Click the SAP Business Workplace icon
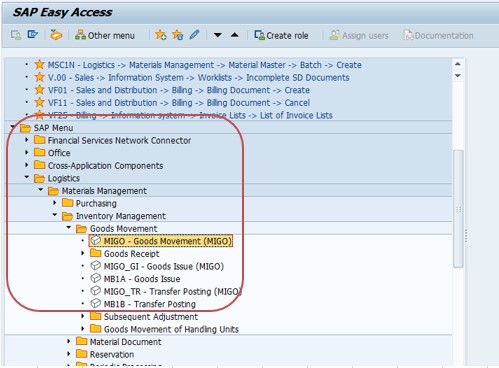The height and width of the screenshot is (368, 499). (56, 35)
